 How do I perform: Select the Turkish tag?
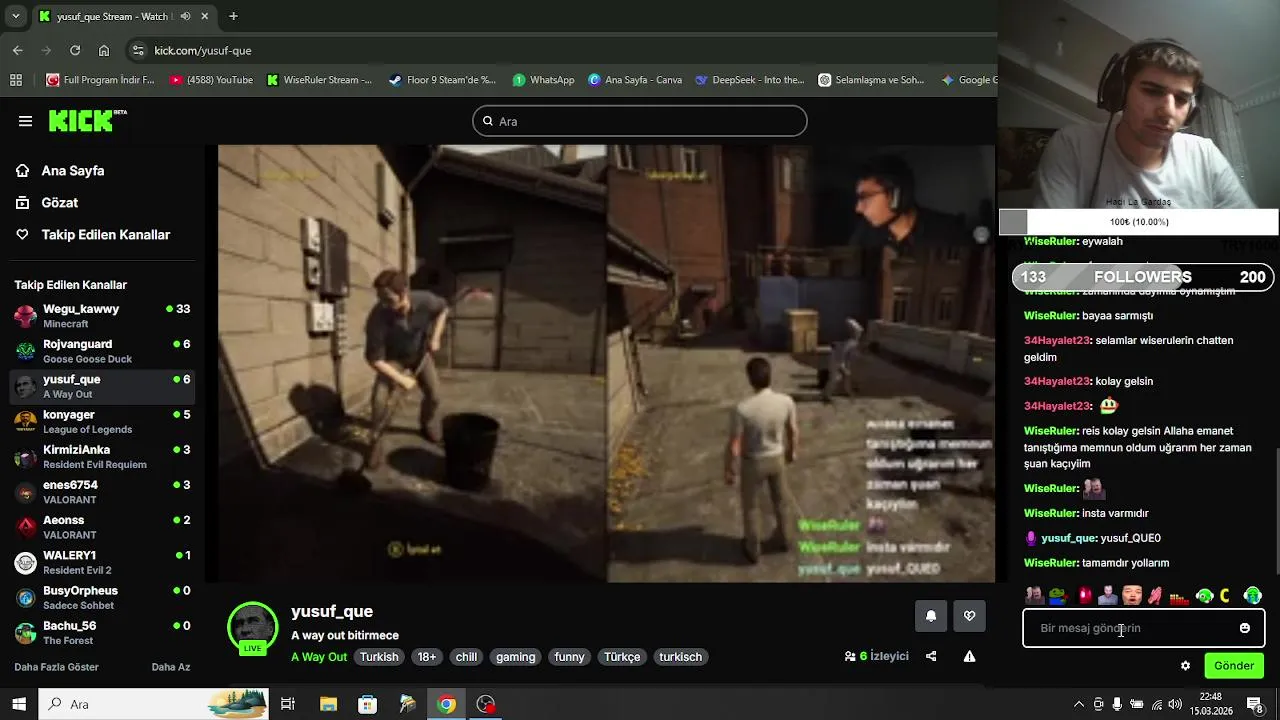tap(379, 657)
